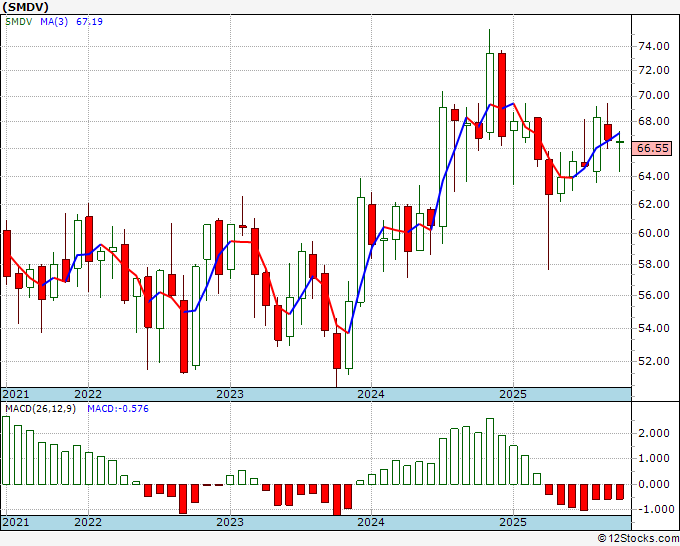
Task: Click the tallest candlestick peaking above 74.00
Action: pos(490,85)
